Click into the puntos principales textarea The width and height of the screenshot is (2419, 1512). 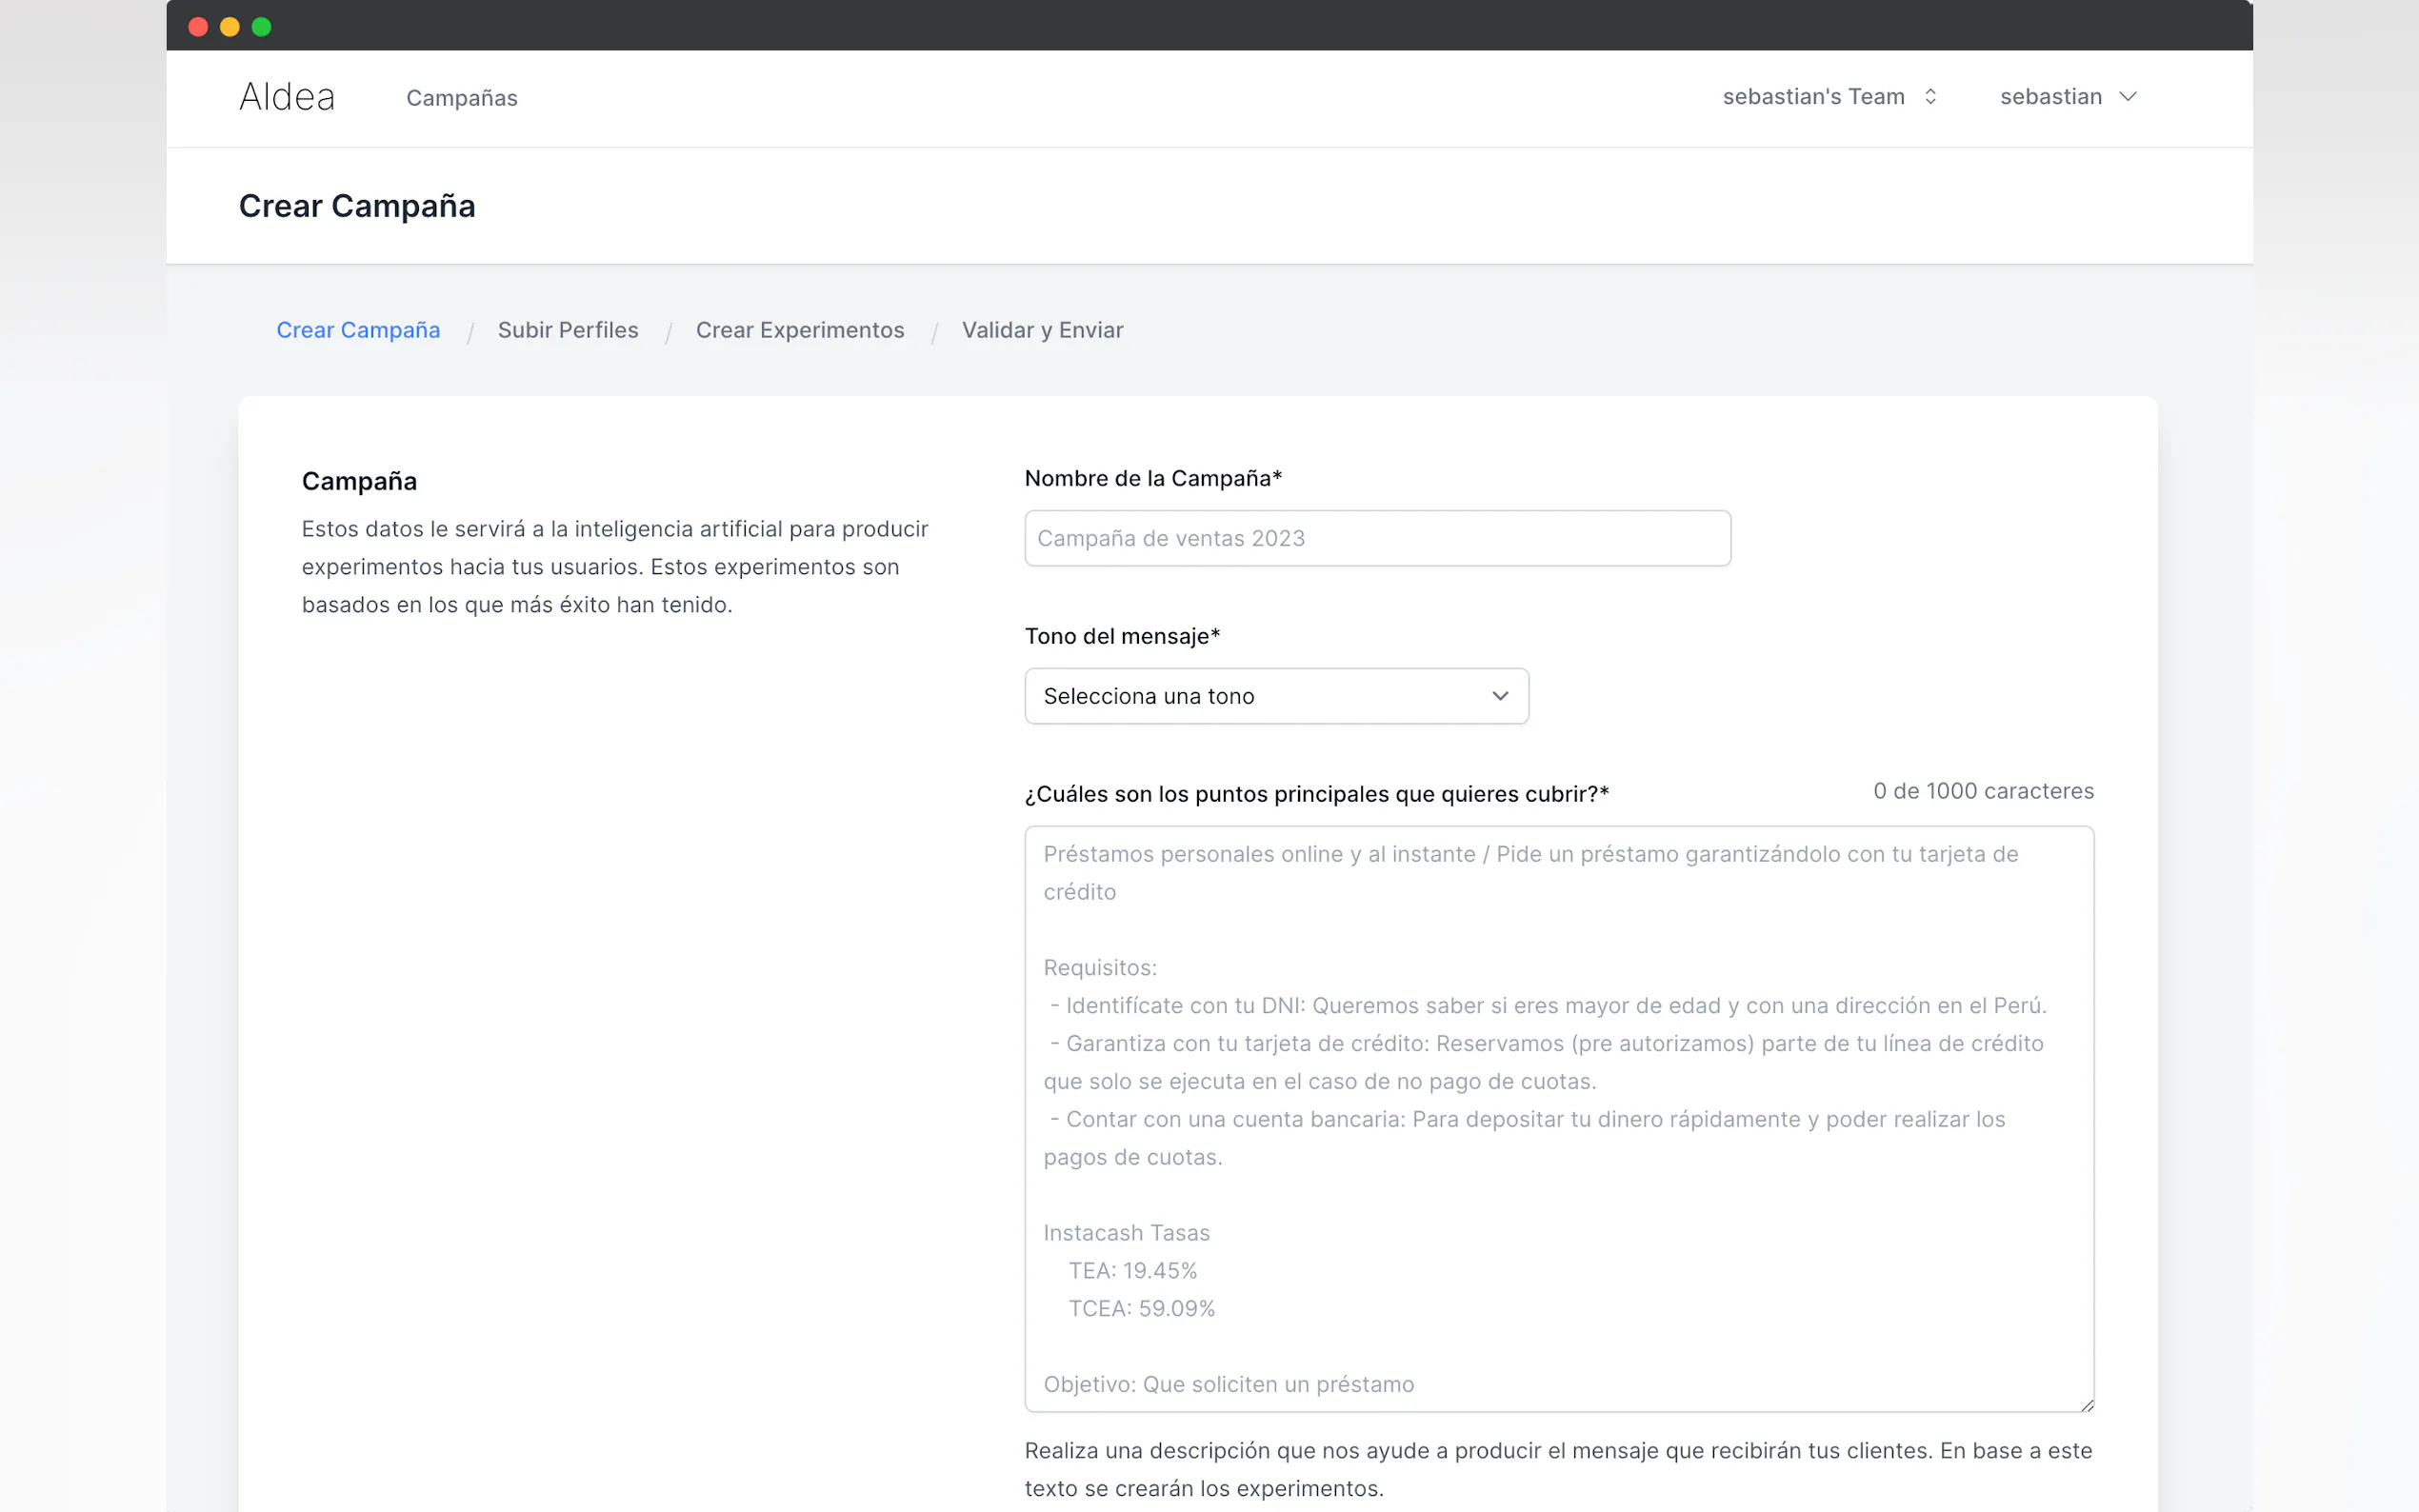[x=1558, y=1118]
